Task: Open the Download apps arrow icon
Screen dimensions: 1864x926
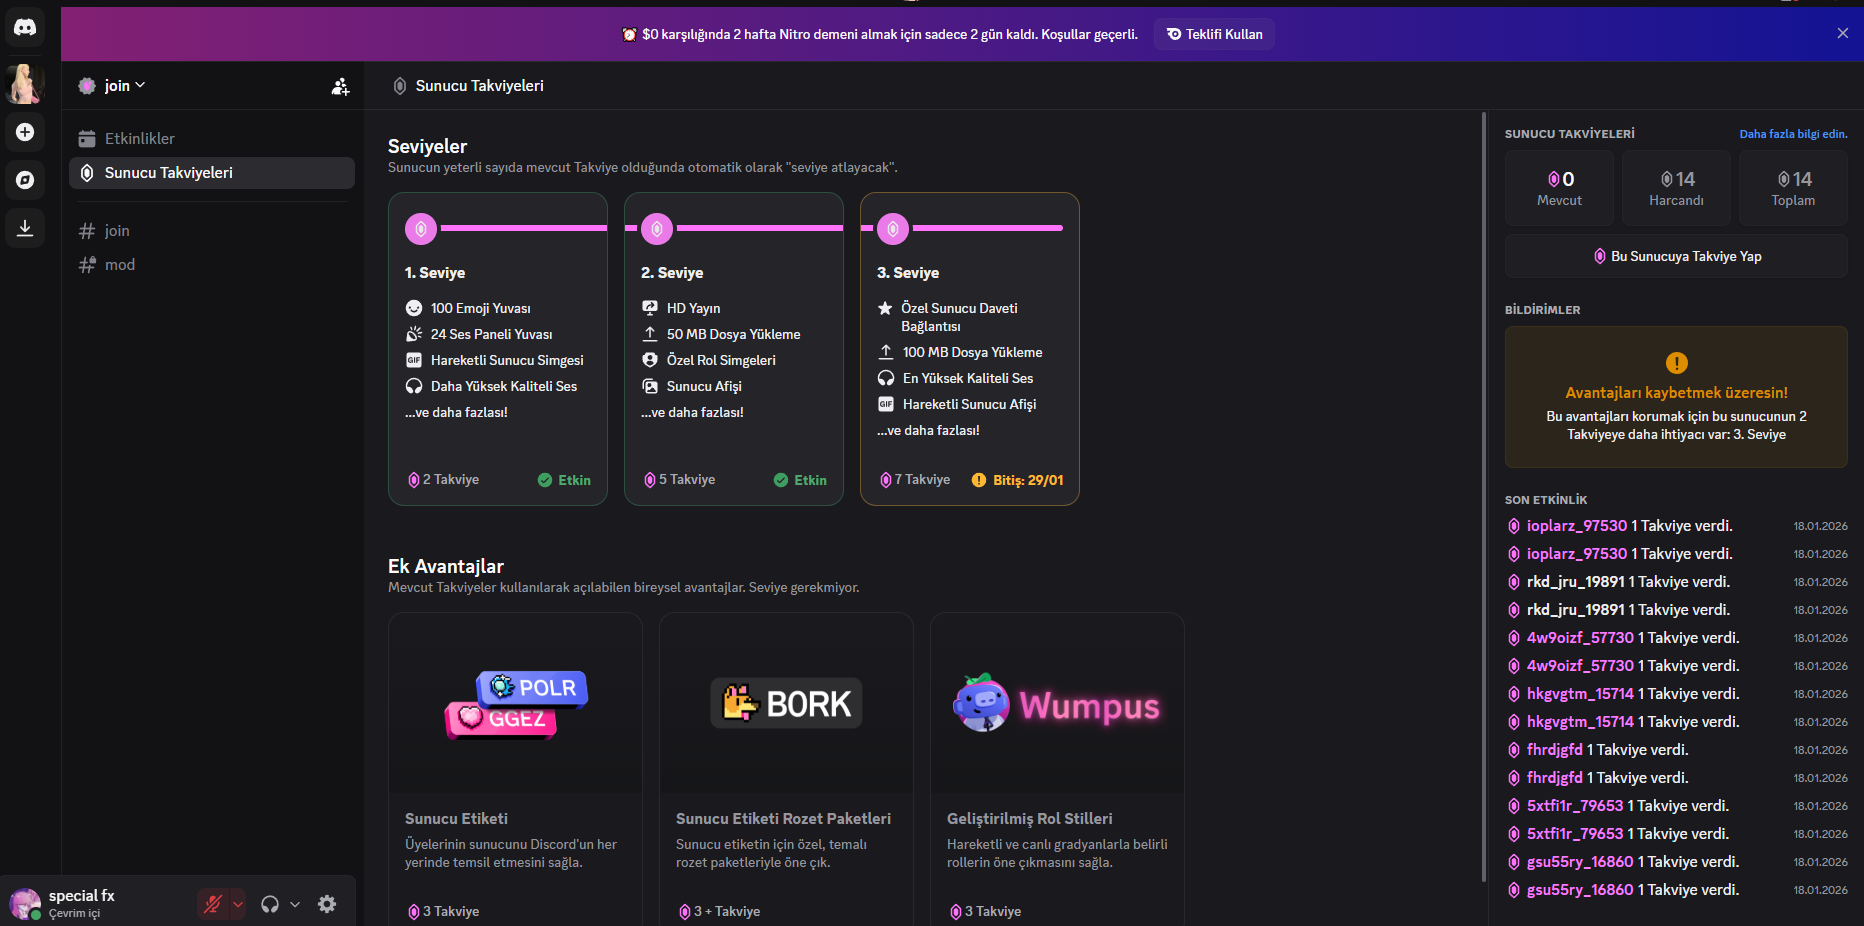Action: (25, 228)
